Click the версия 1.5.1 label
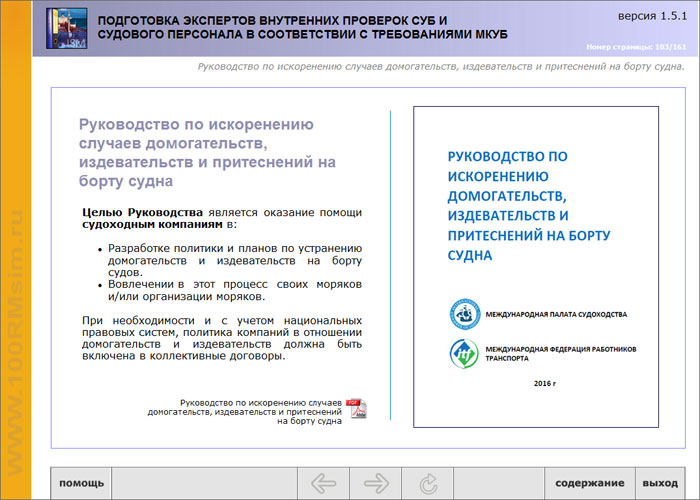 pos(652,16)
